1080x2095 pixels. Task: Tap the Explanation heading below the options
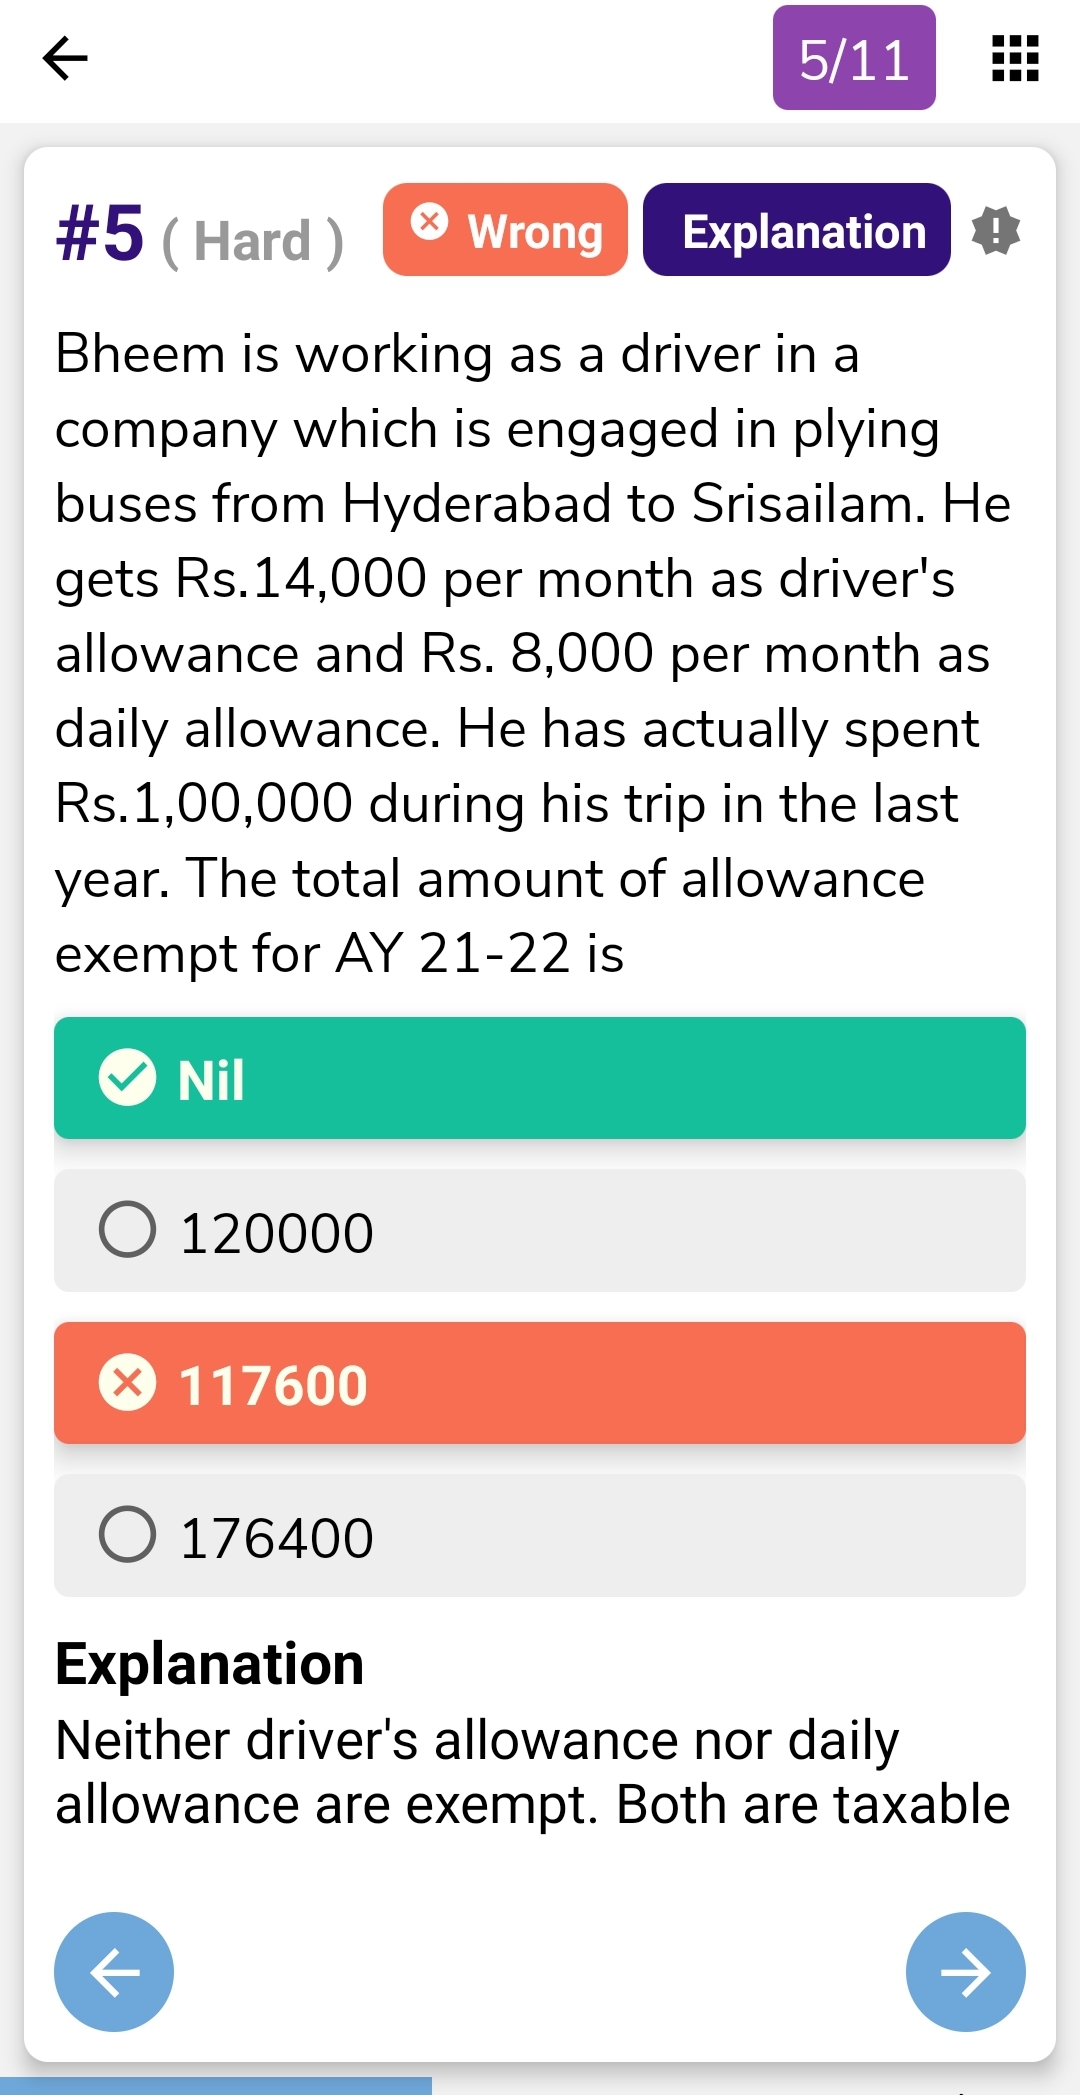click(209, 1665)
